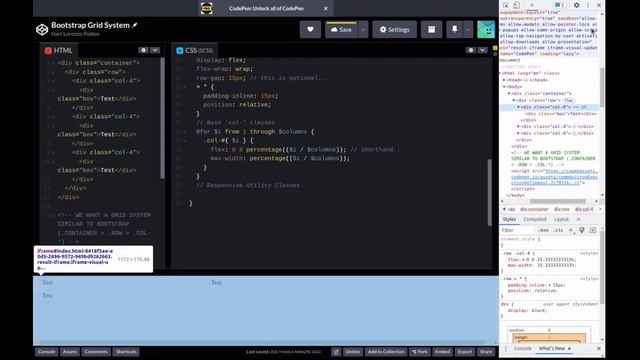Viewport: 640px width, 360px height.
Task: Toggle device toolbar in DevTools
Action: tap(516, 5)
